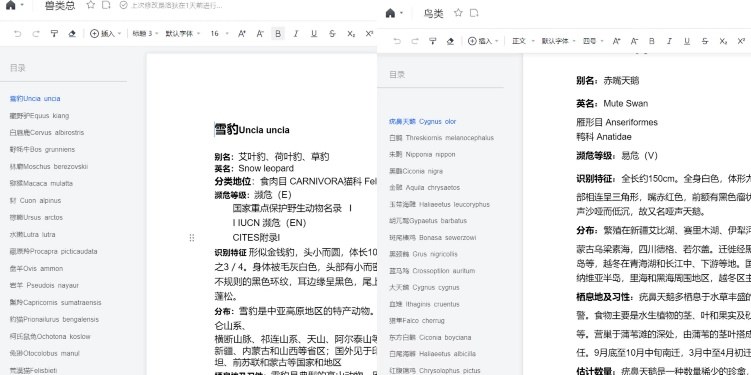The width and height of the screenshot is (751, 375).
Task: Click the home icon in the 鸟类 window
Action: (x=390, y=13)
